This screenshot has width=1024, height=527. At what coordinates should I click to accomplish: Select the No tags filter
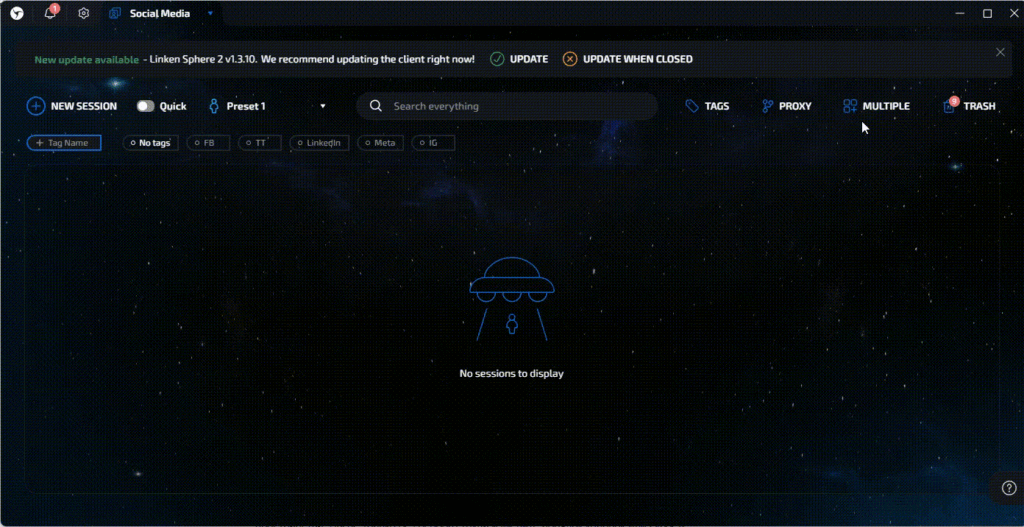point(150,142)
